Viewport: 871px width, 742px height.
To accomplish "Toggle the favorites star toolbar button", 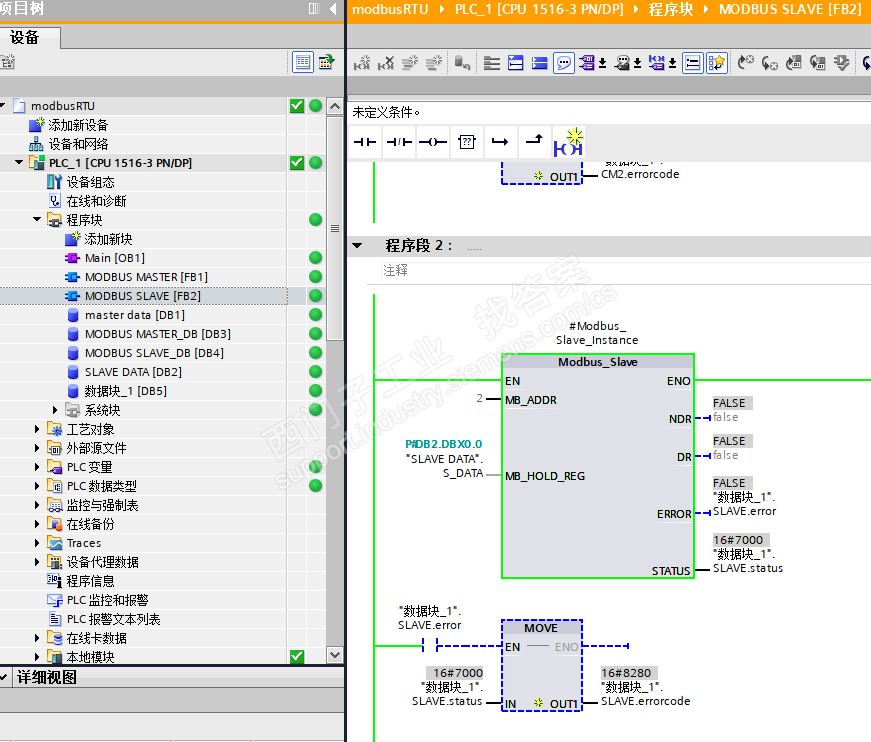I will click(x=716, y=63).
